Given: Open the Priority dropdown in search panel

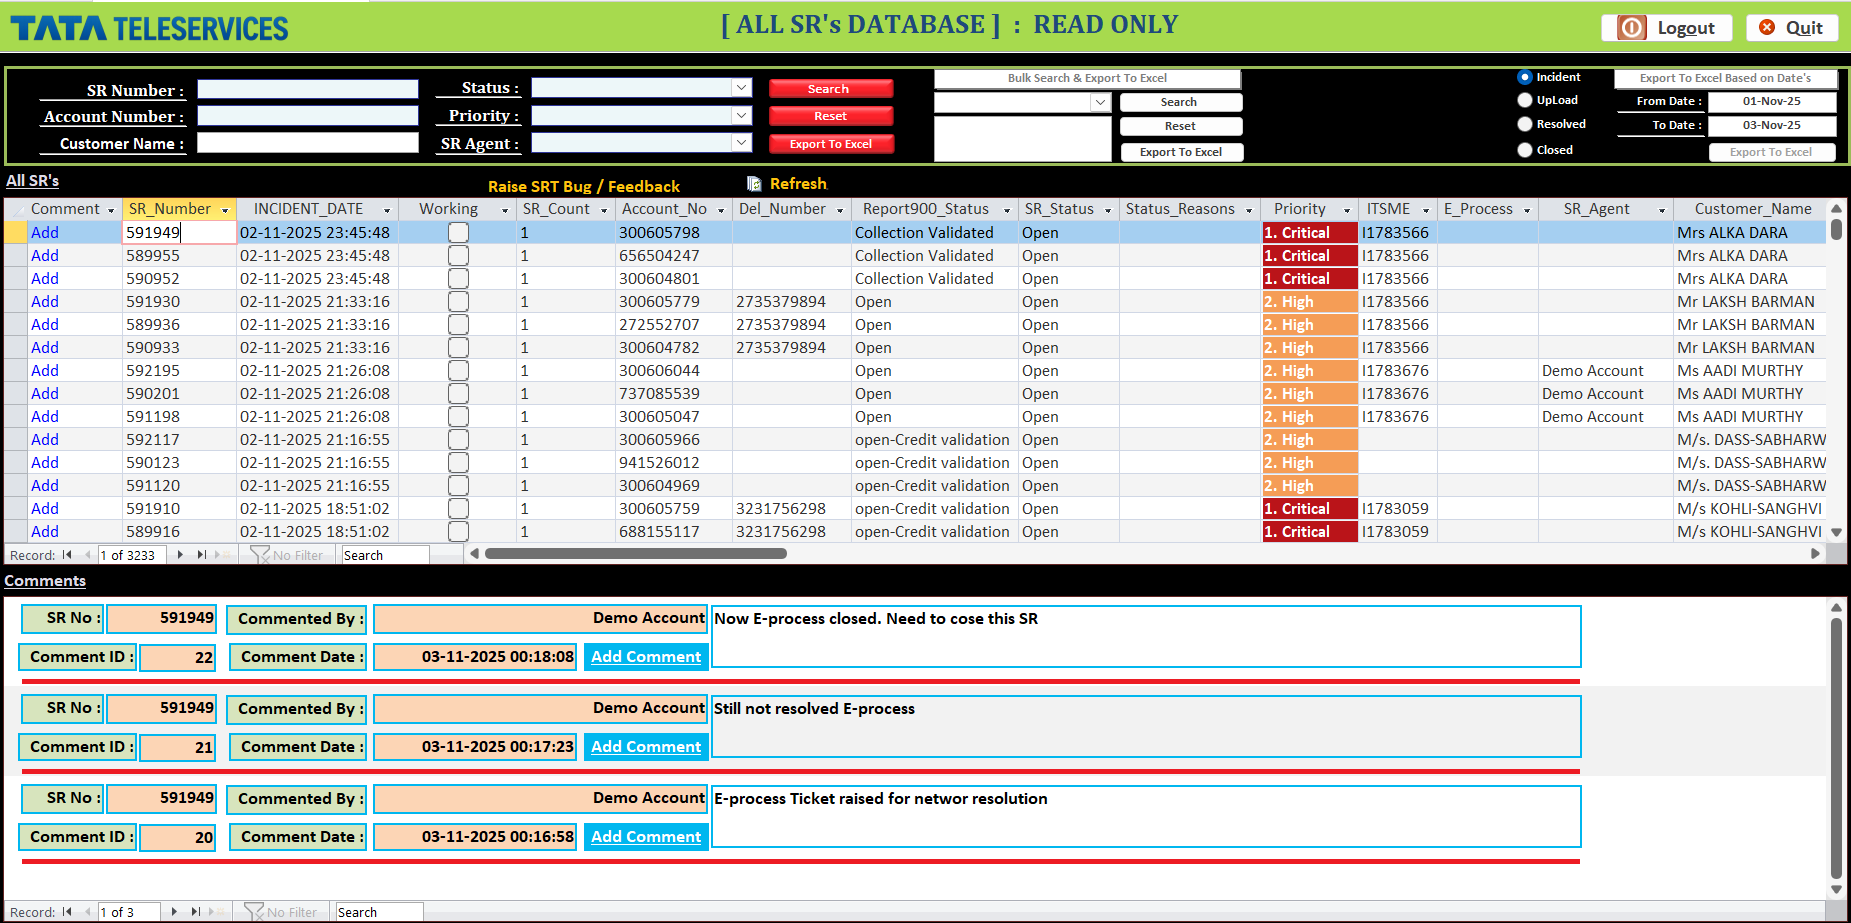Looking at the screenshot, I should 740,115.
